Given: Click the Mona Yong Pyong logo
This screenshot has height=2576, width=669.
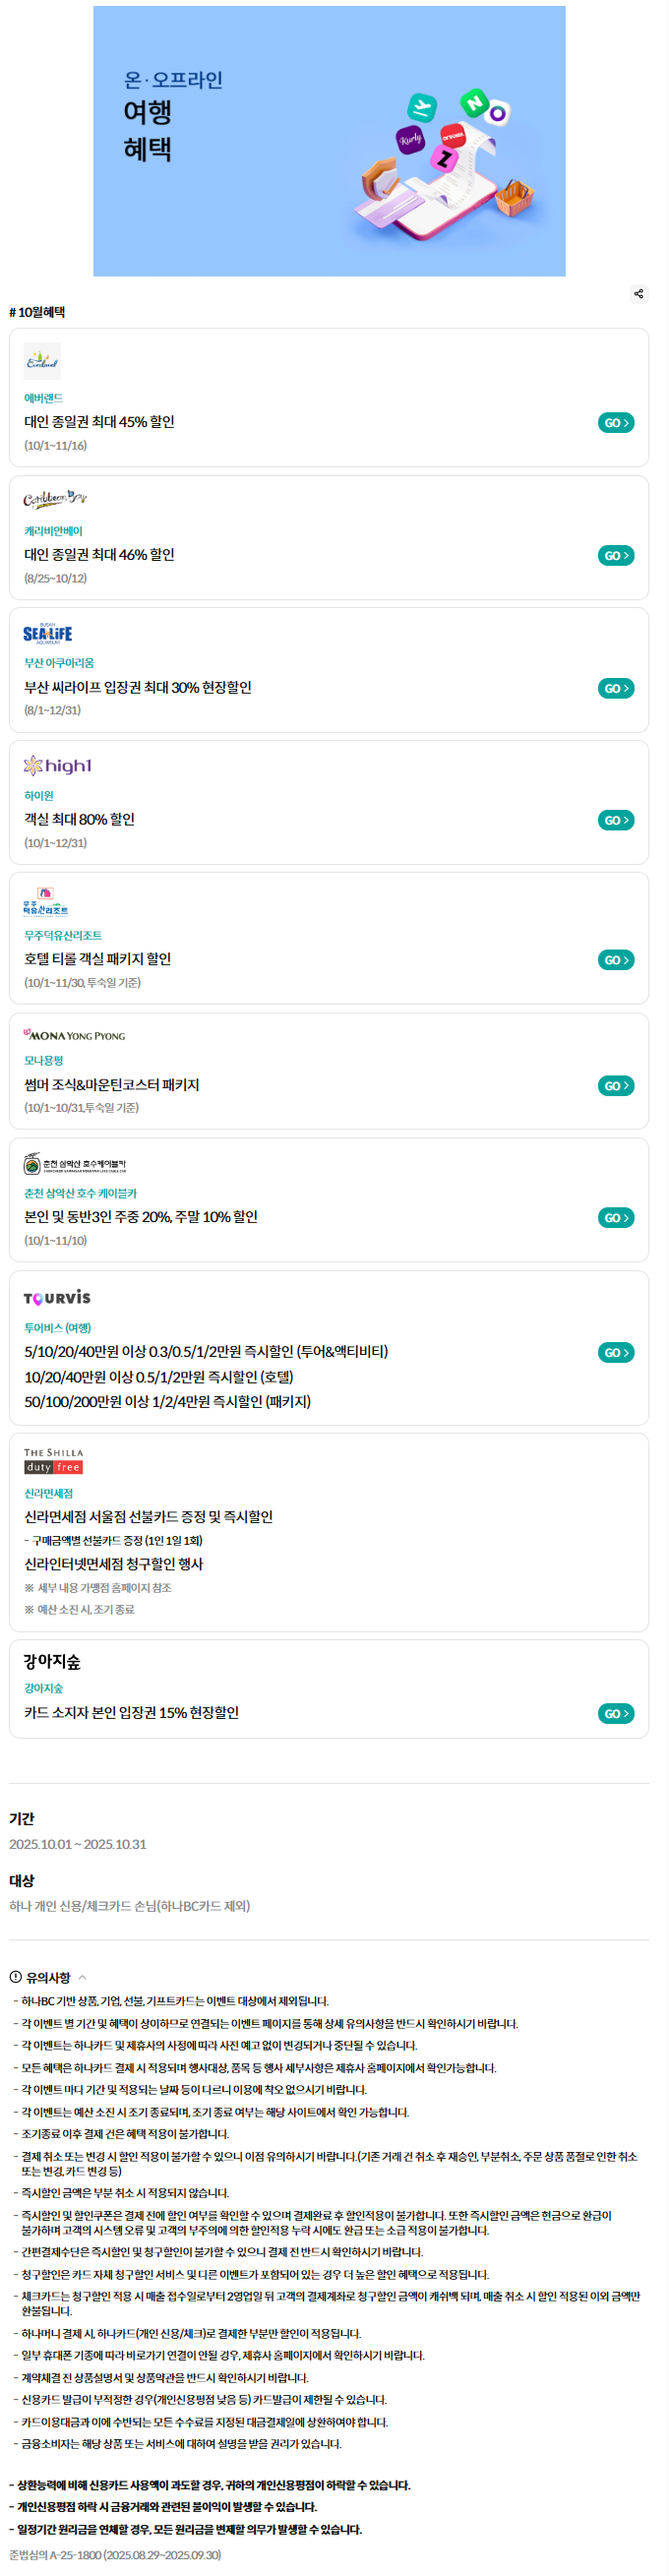Looking at the screenshot, I should (74, 1035).
